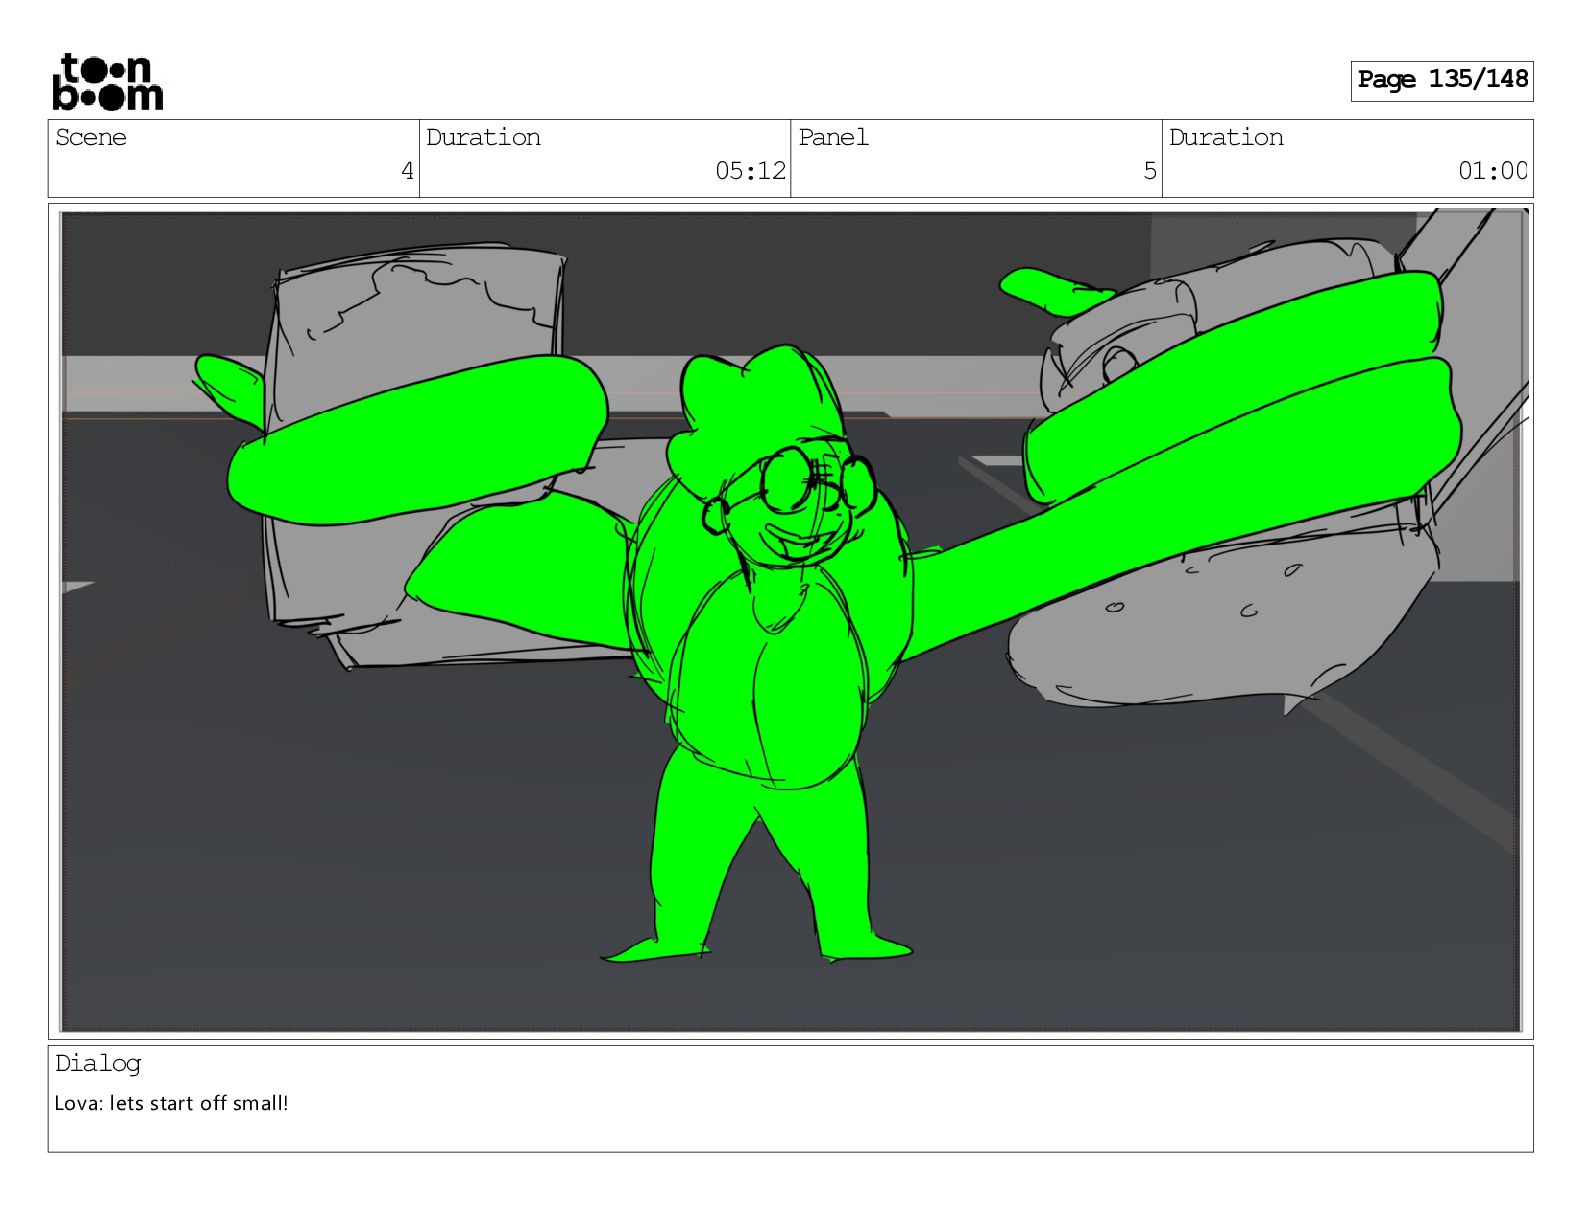The image size is (1584, 1224).
Task: Click the 'Scene' header label
Action: click(x=91, y=138)
